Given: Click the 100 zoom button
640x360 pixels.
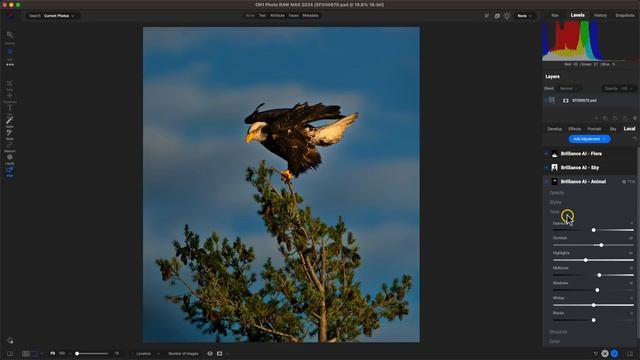Looking at the screenshot, I should pyautogui.click(x=62, y=353).
